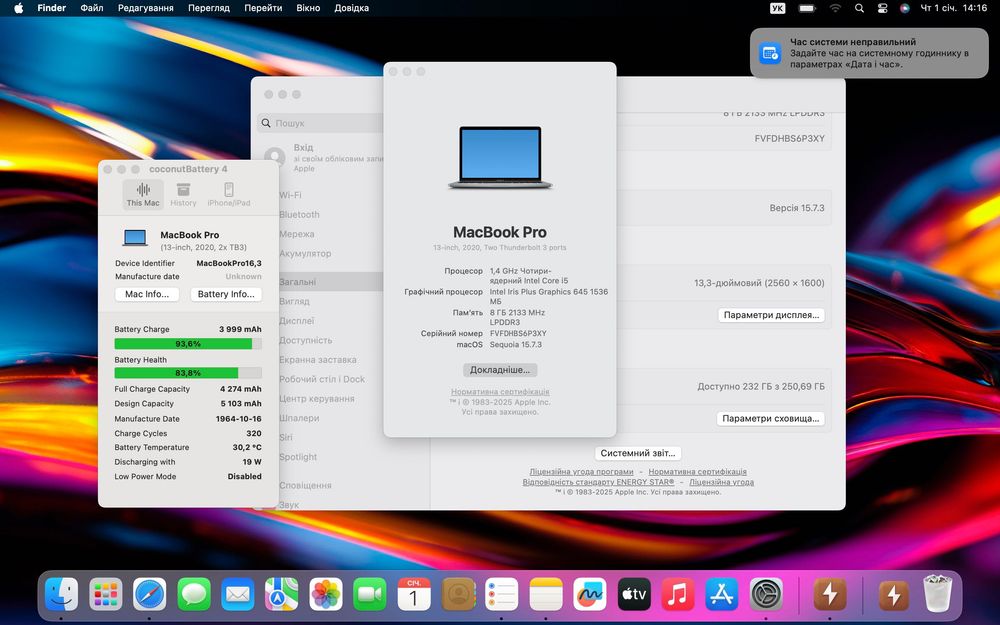Screen dimensions: 1000x625
Task: Open Music app in the Dock
Action: (678, 594)
